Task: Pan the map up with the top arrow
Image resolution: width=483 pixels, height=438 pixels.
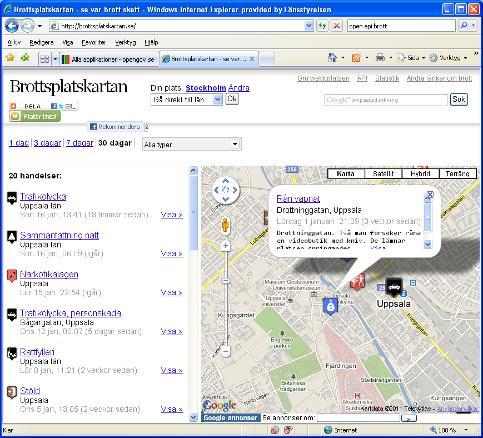Action: point(226,181)
